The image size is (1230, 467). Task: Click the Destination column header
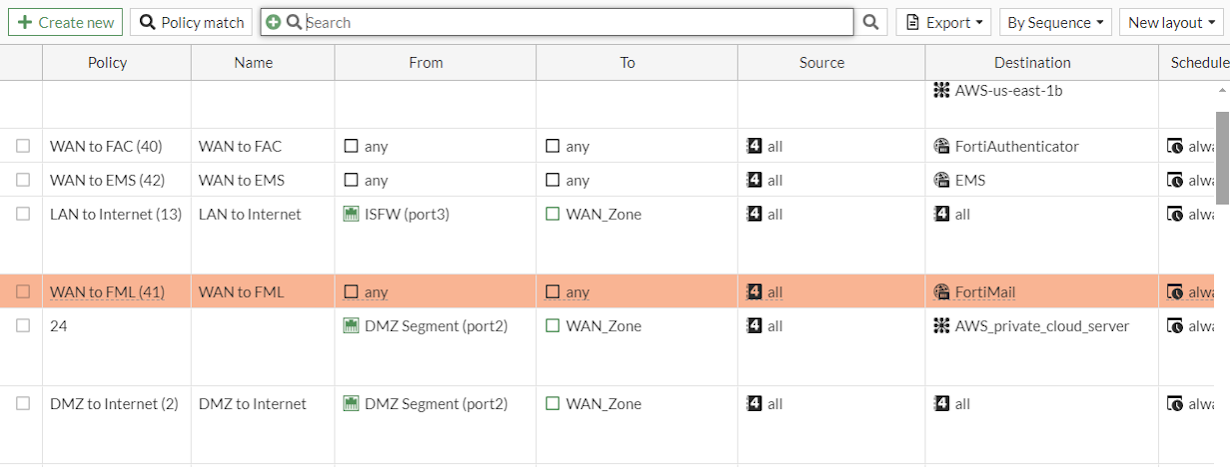point(1032,62)
